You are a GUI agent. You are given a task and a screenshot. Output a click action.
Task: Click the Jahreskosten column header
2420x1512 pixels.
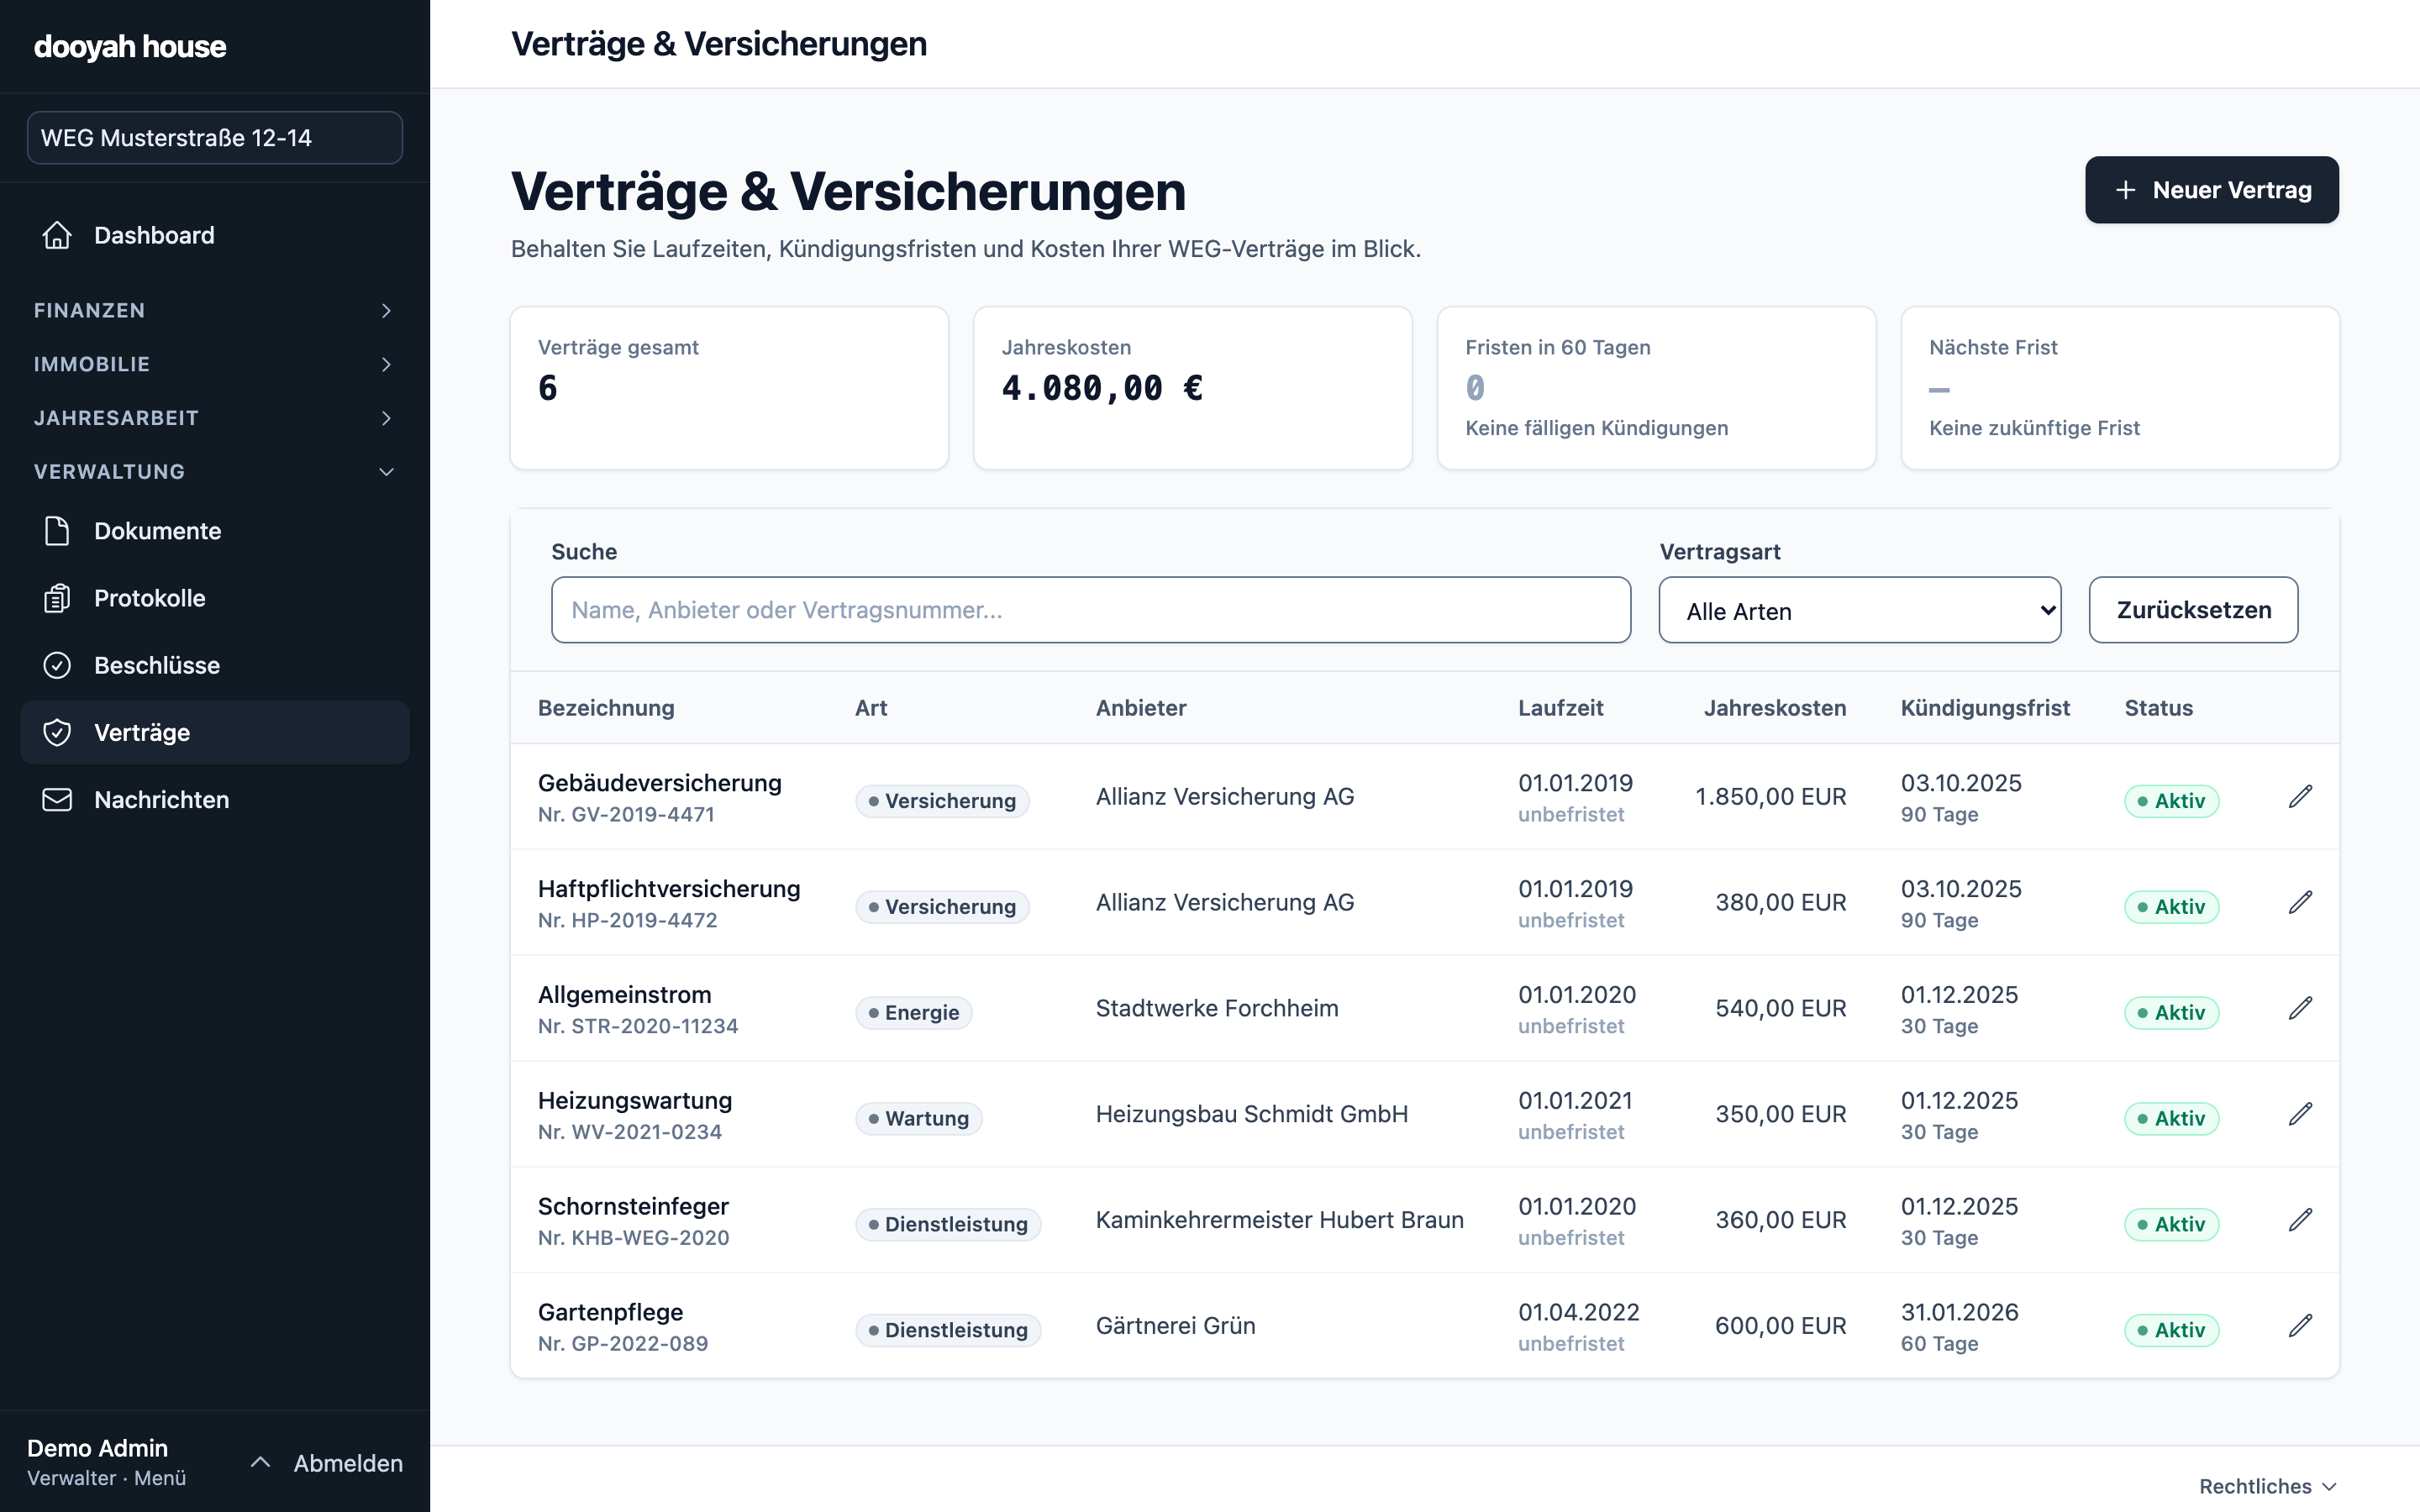1775,708
